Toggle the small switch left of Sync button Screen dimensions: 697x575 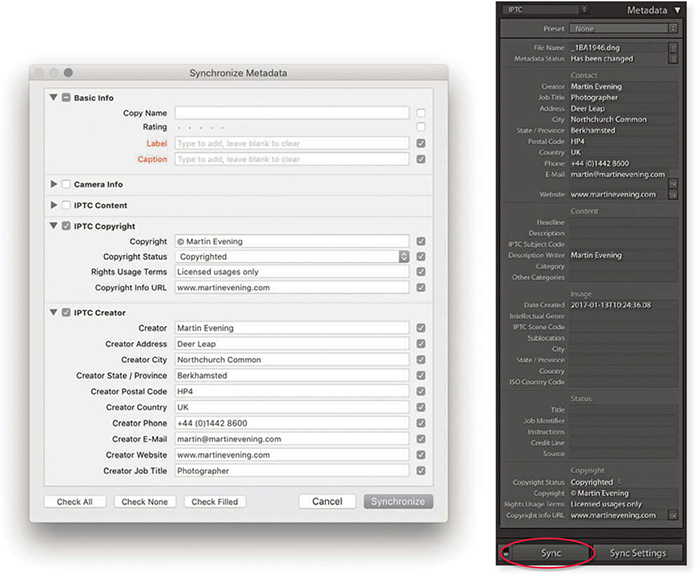pyautogui.click(x=507, y=552)
